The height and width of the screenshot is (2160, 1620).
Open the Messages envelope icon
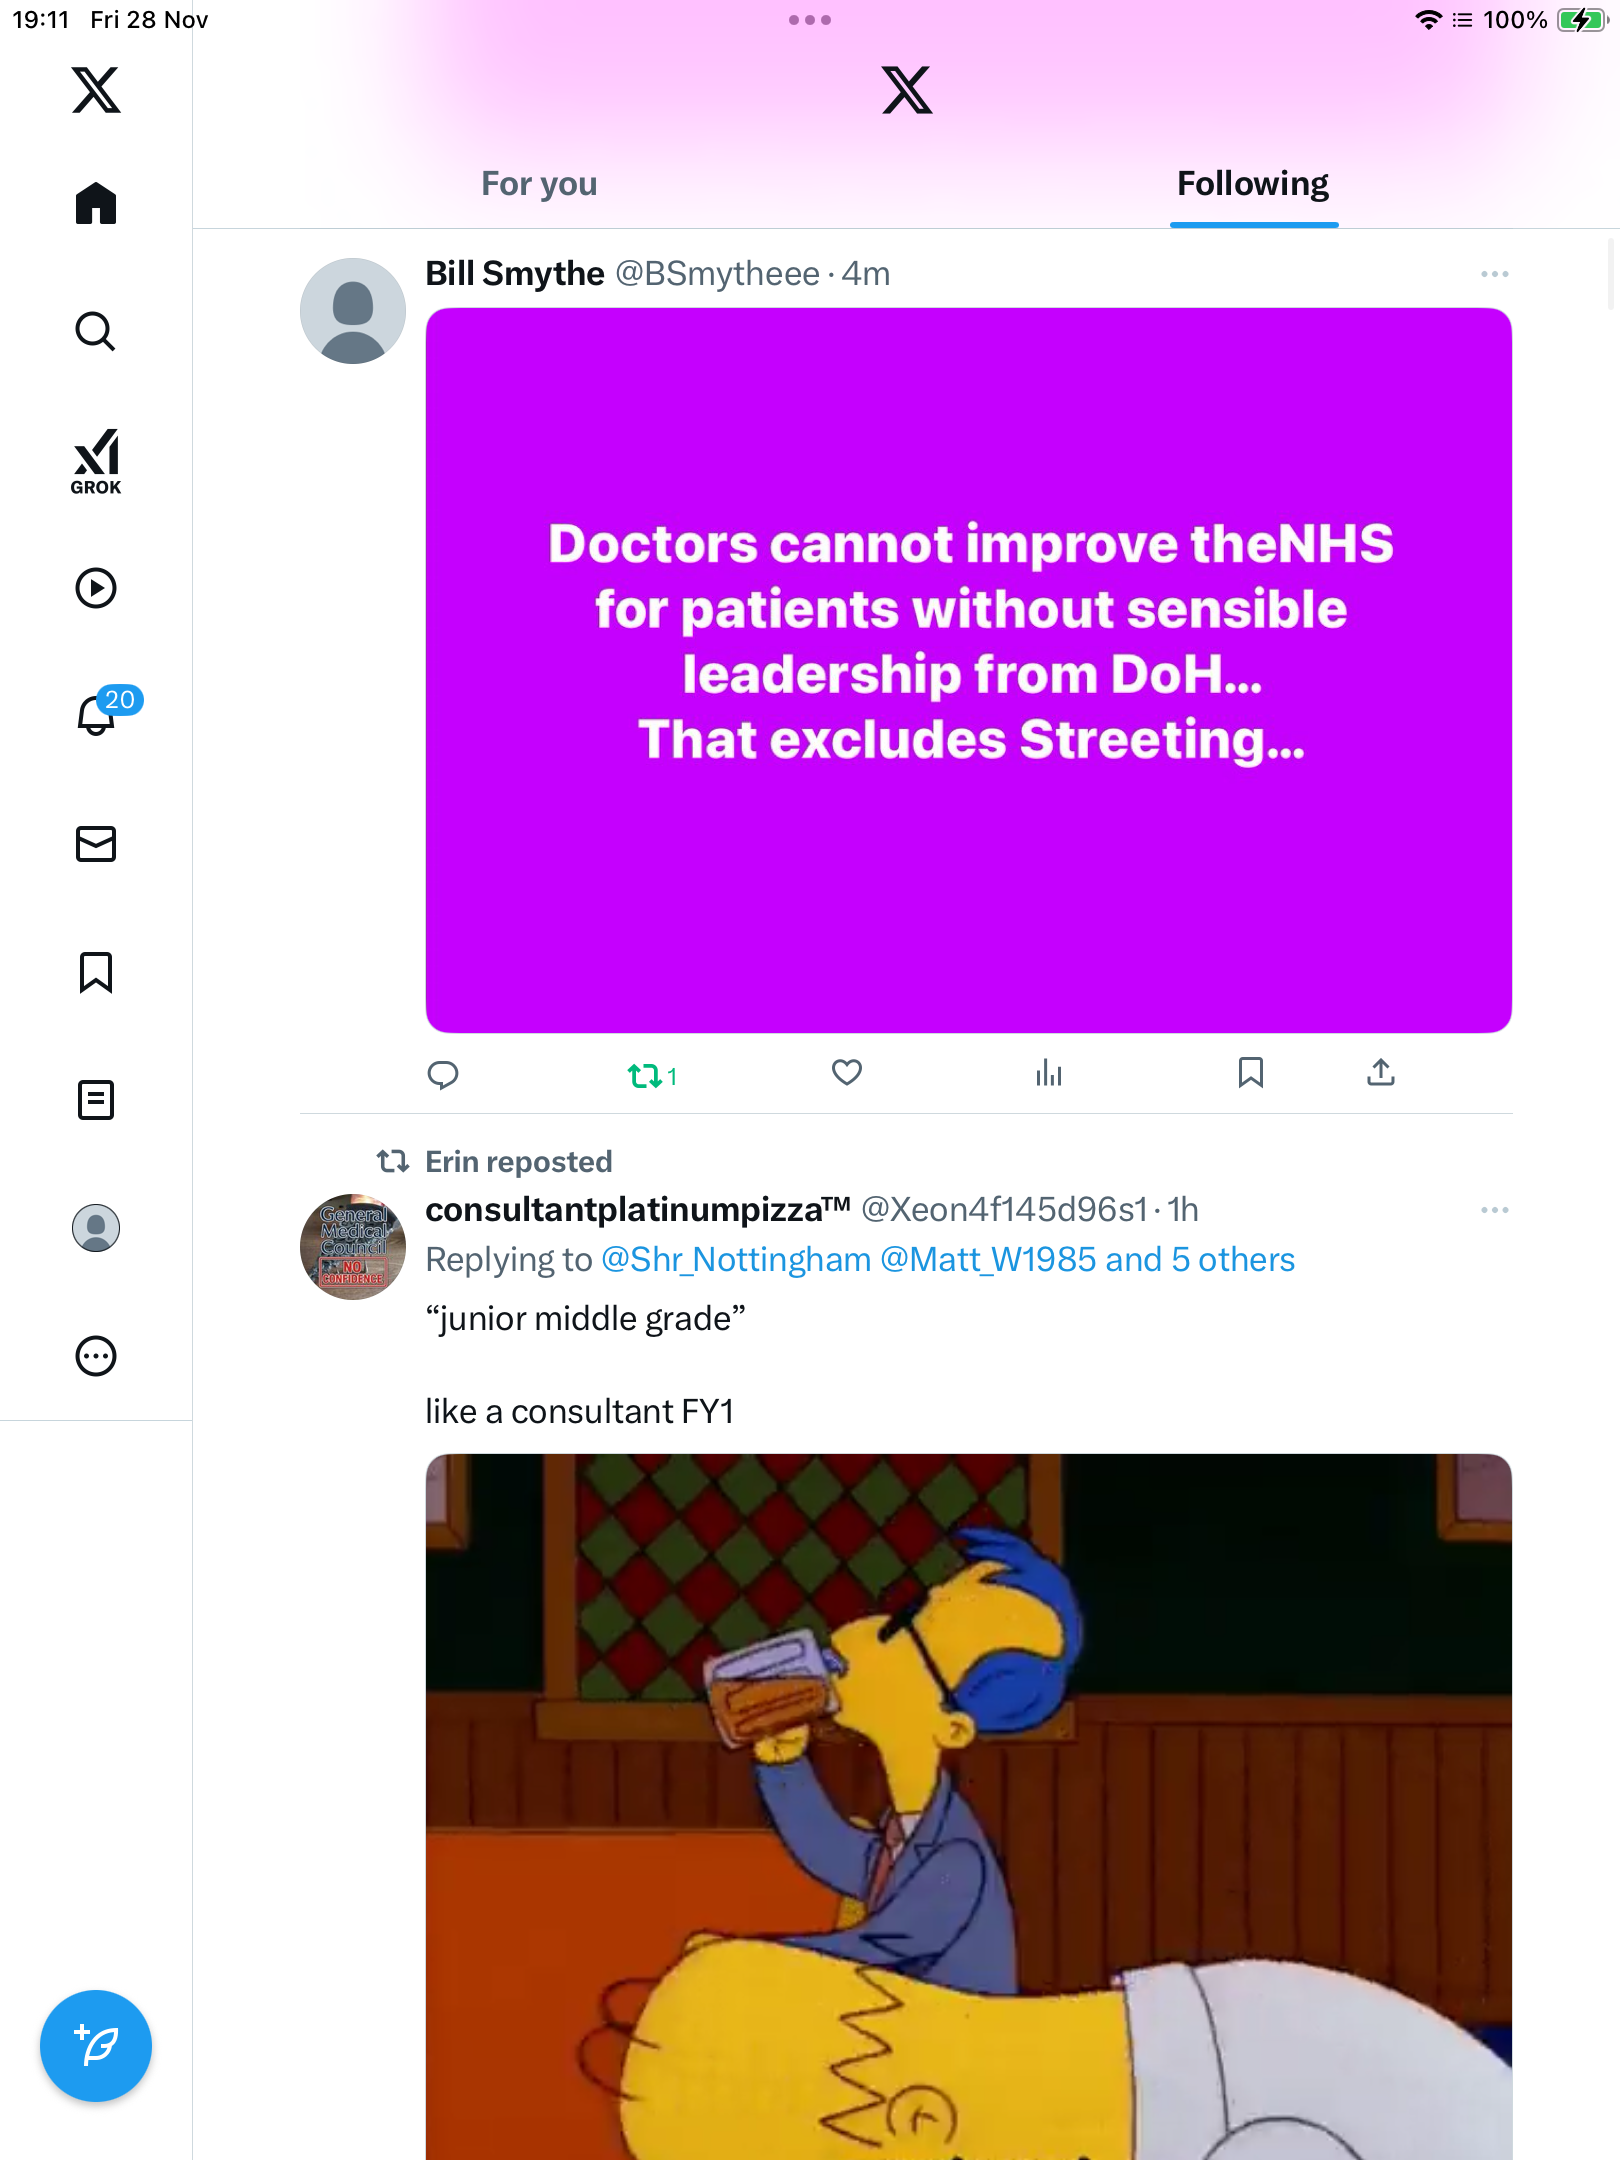[x=96, y=844]
